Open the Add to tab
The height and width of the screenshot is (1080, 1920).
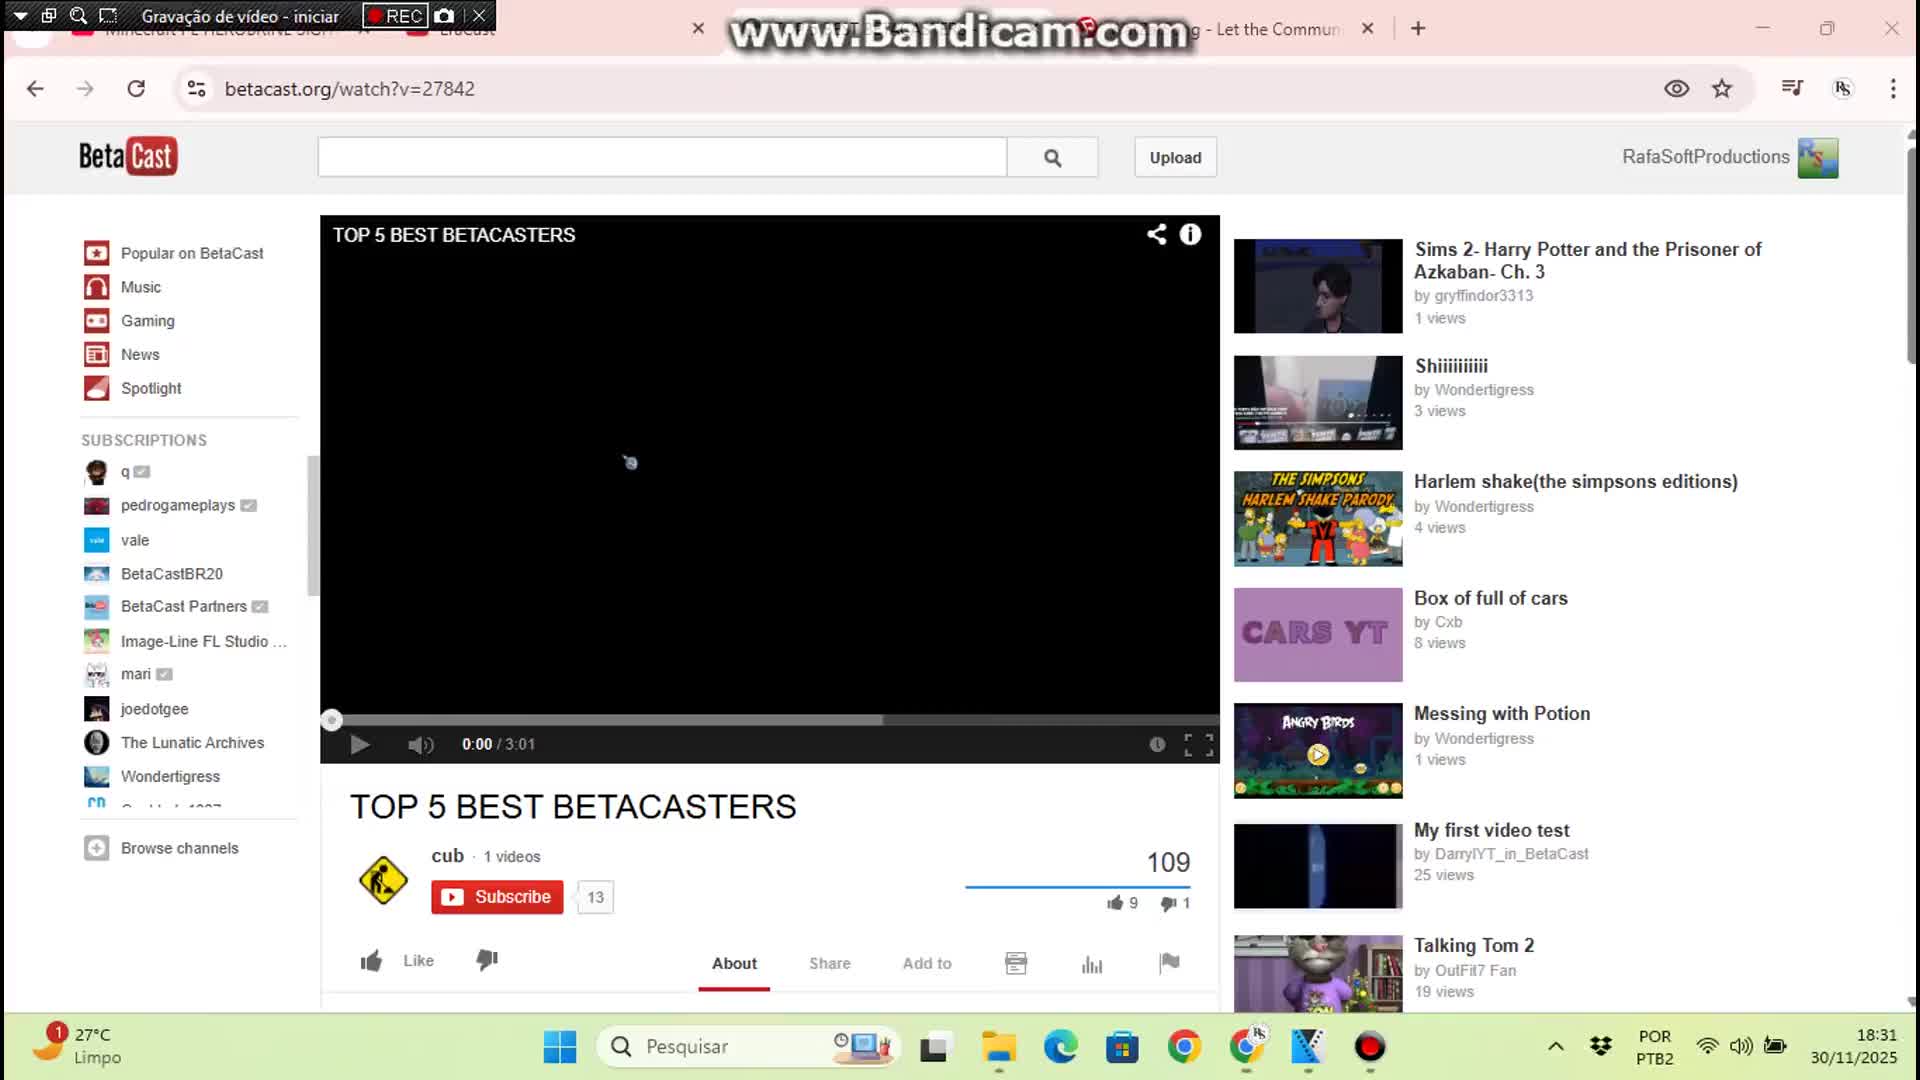click(x=927, y=963)
